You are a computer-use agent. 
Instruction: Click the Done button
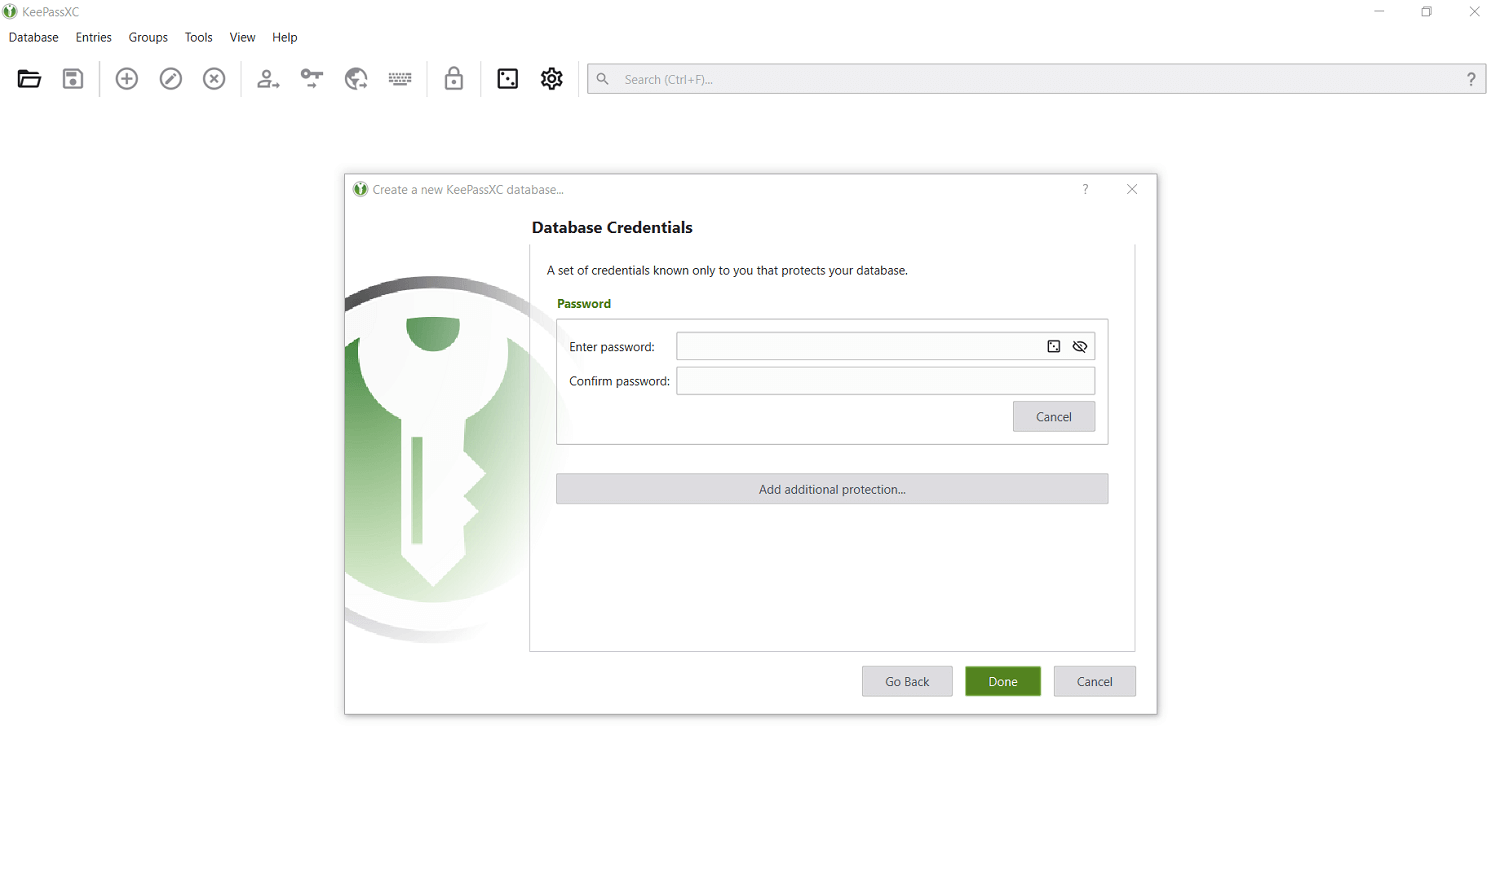(x=1003, y=681)
